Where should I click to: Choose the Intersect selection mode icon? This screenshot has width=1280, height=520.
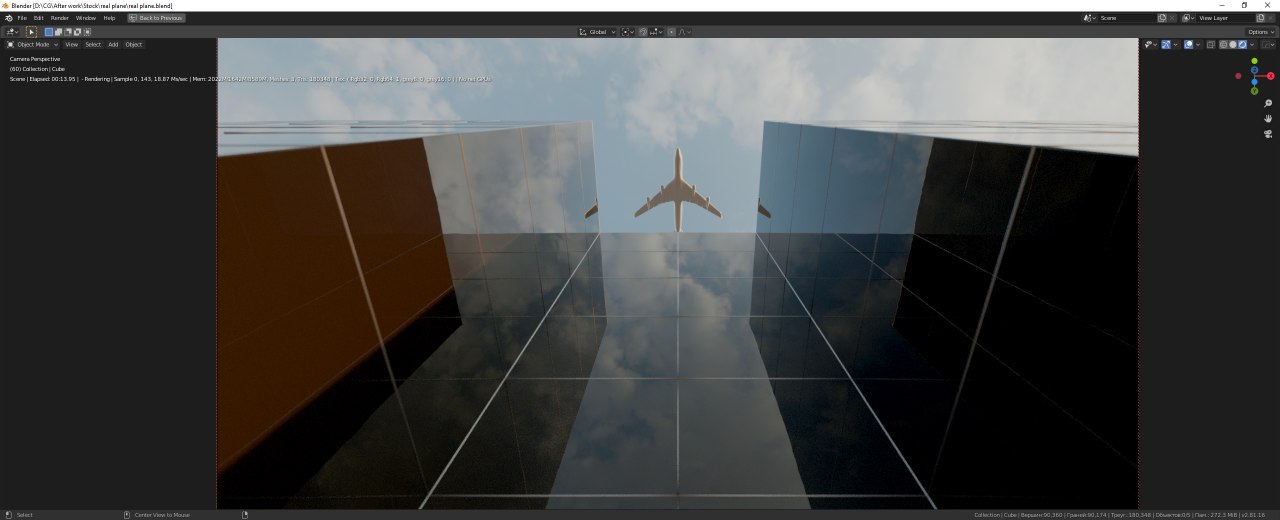tap(86, 32)
